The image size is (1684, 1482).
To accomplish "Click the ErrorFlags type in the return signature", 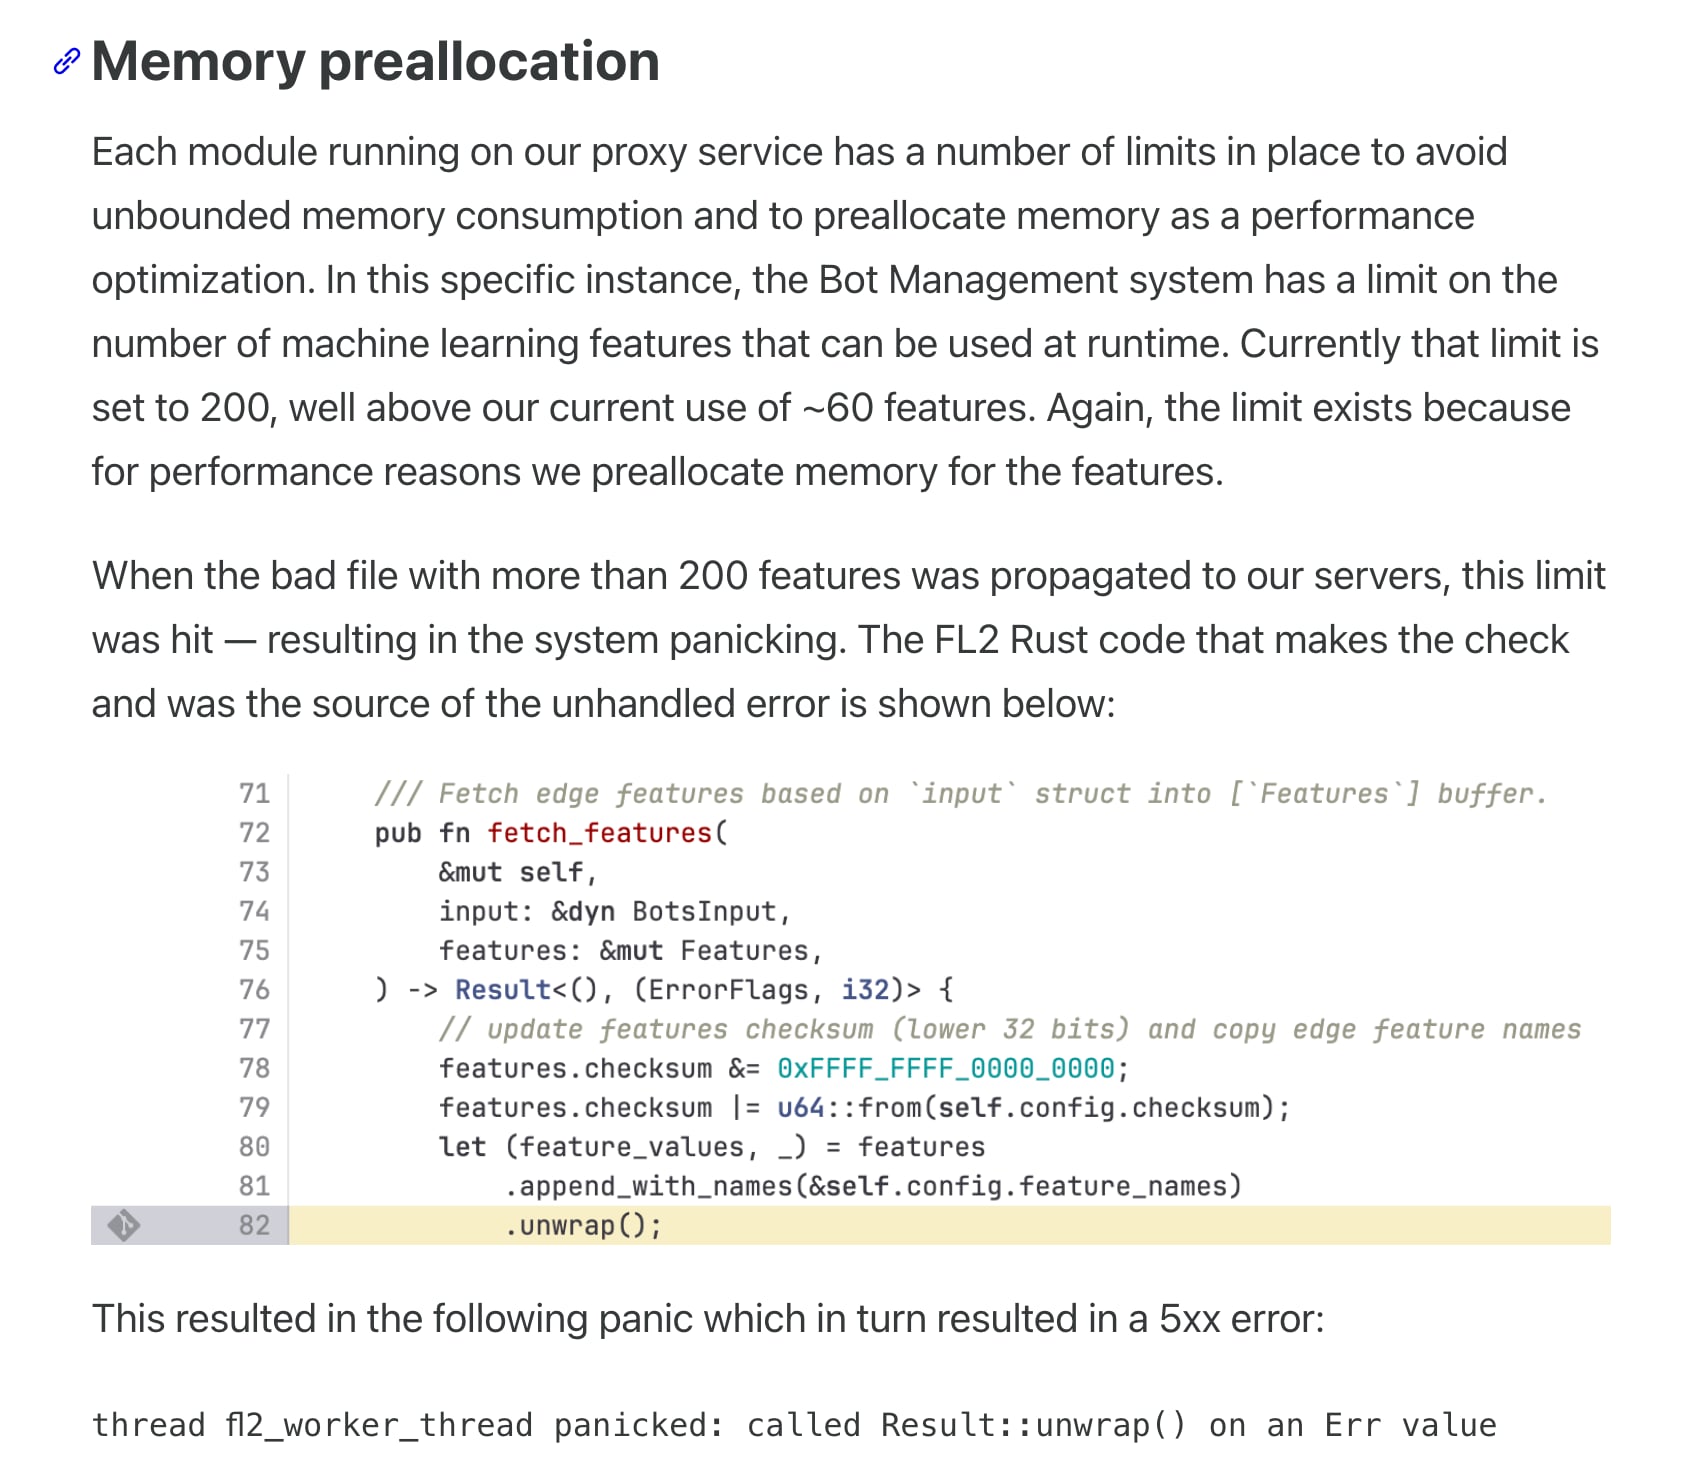I will tap(728, 990).
